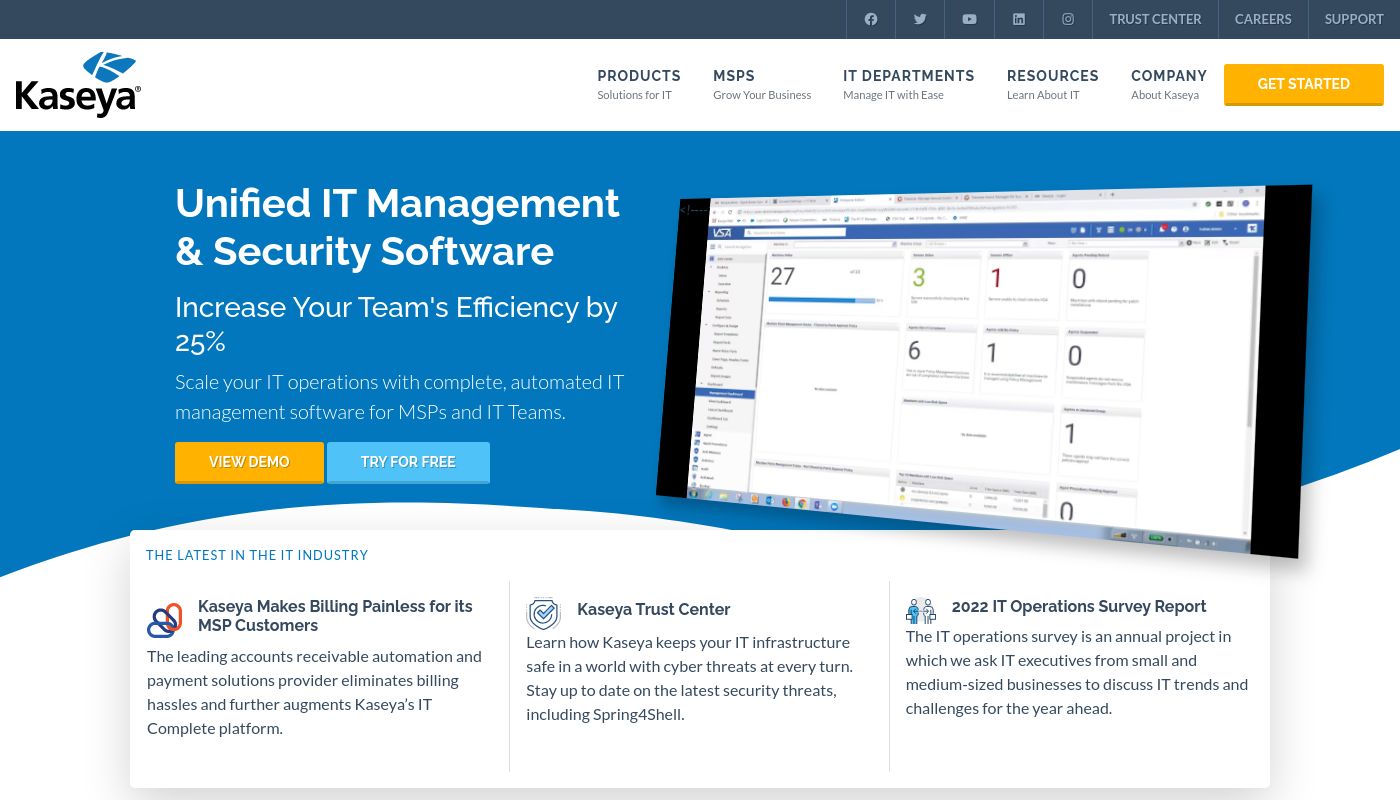
Task: Click the Get Started button
Action: click(x=1304, y=84)
